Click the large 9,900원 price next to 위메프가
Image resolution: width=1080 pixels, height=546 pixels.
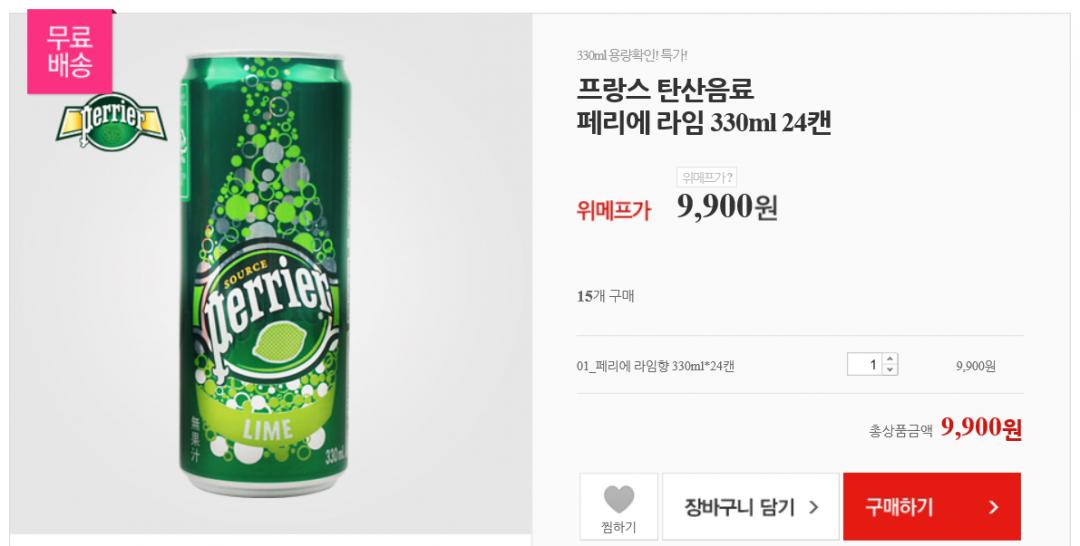(x=727, y=207)
